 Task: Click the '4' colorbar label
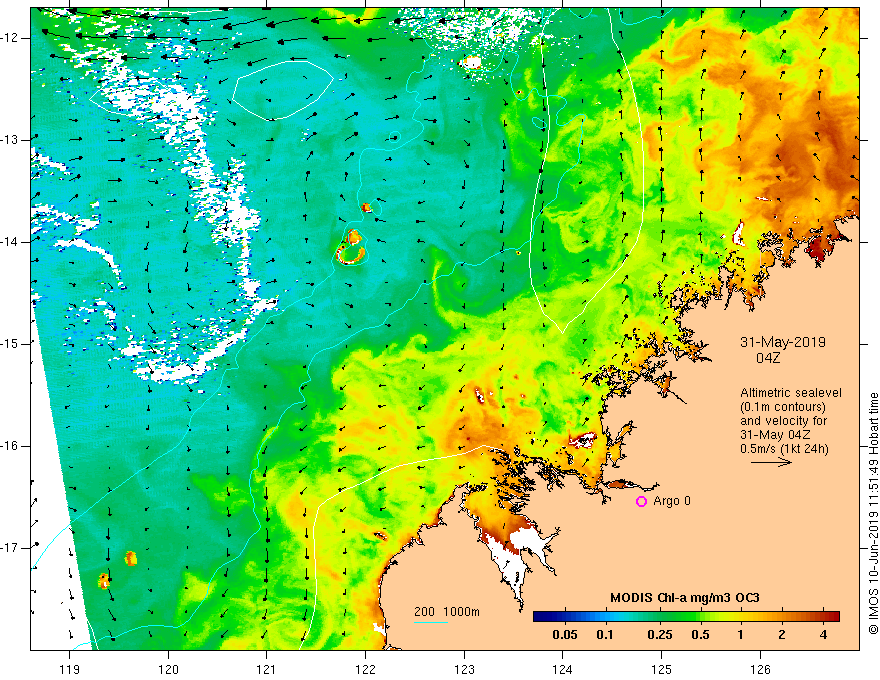coord(823,635)
